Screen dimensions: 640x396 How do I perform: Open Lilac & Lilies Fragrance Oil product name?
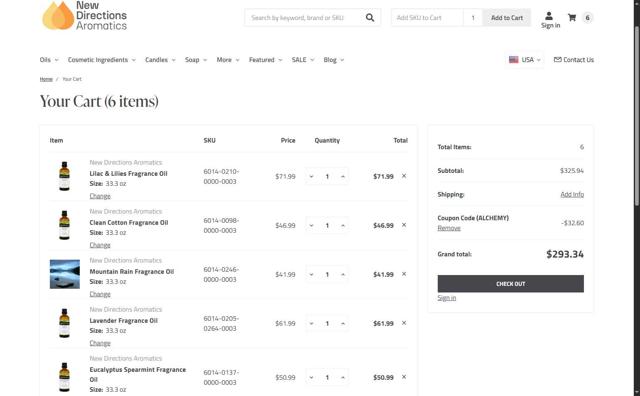129,174
